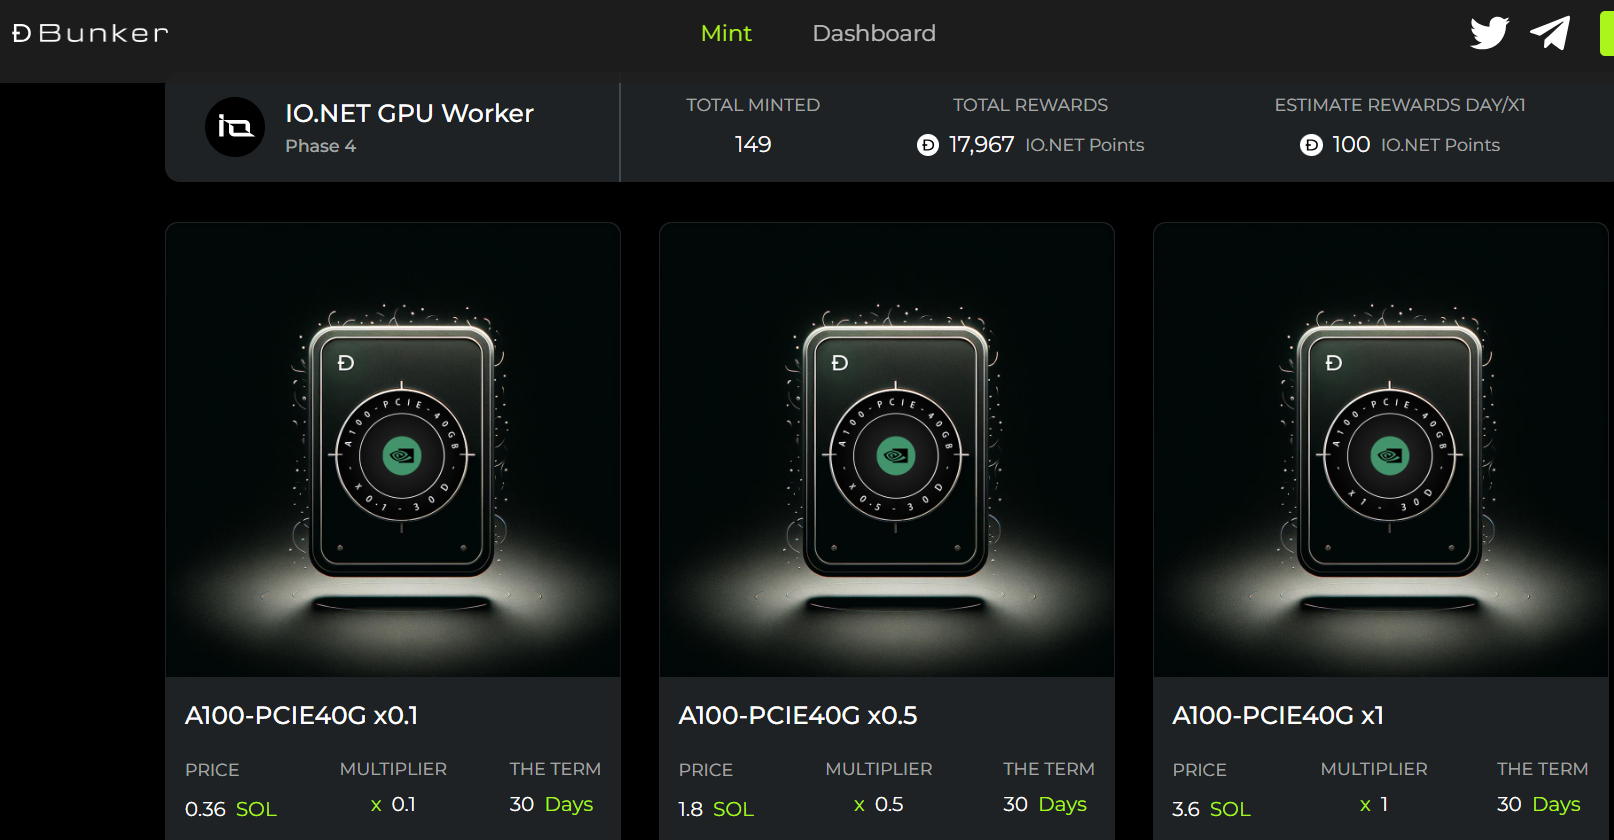Click the x 0.1 multiplier value
The image size is (1614, 840).
[x=393, y=804]
